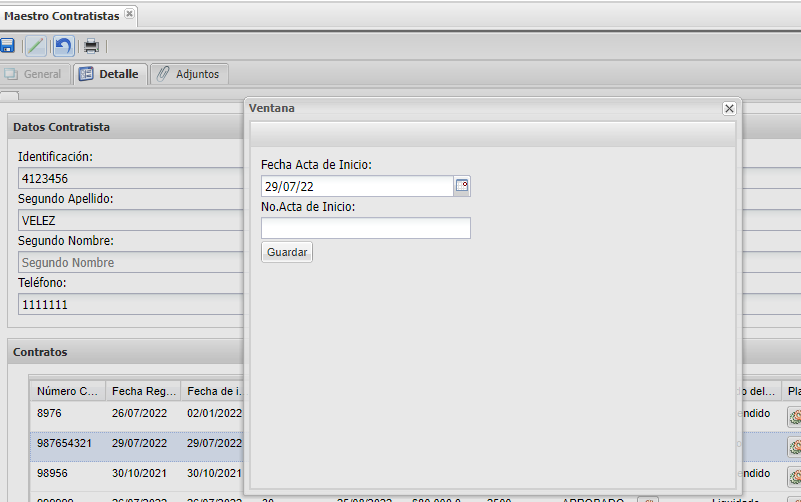Screen dimensions: 801x502
Task: Click plan icon in row 987654321
Action: coord(794,447)
